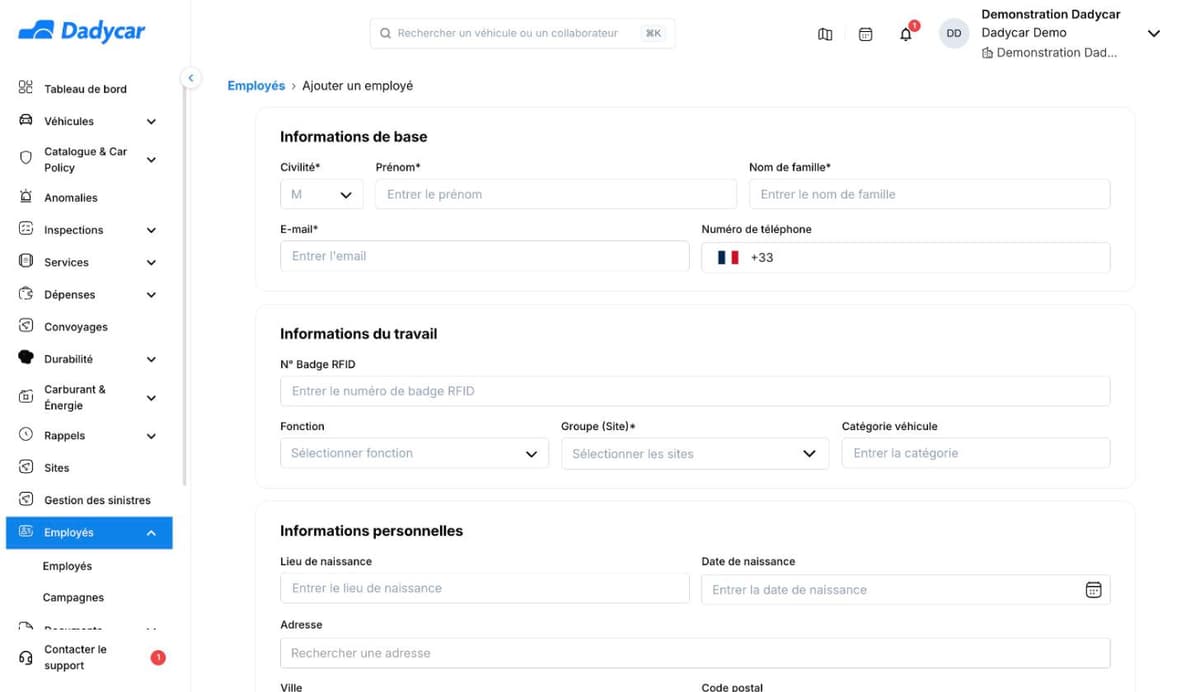Click the N° Badge RFID input field
Viewport: 1200px width, 692px height.
[695, 391]
